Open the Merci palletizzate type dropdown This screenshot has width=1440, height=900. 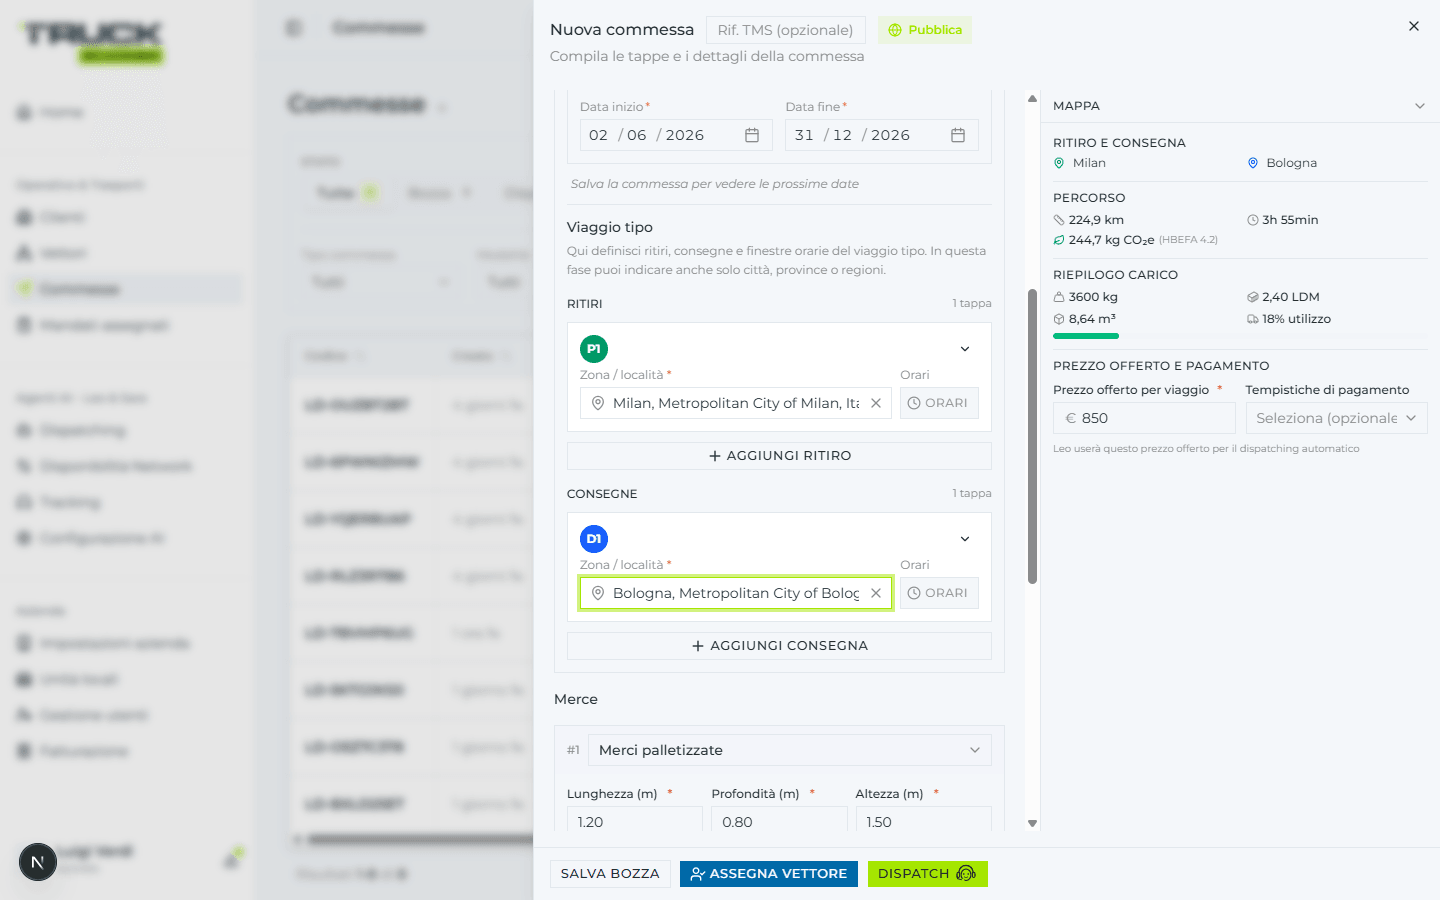(x=789, y=750)
